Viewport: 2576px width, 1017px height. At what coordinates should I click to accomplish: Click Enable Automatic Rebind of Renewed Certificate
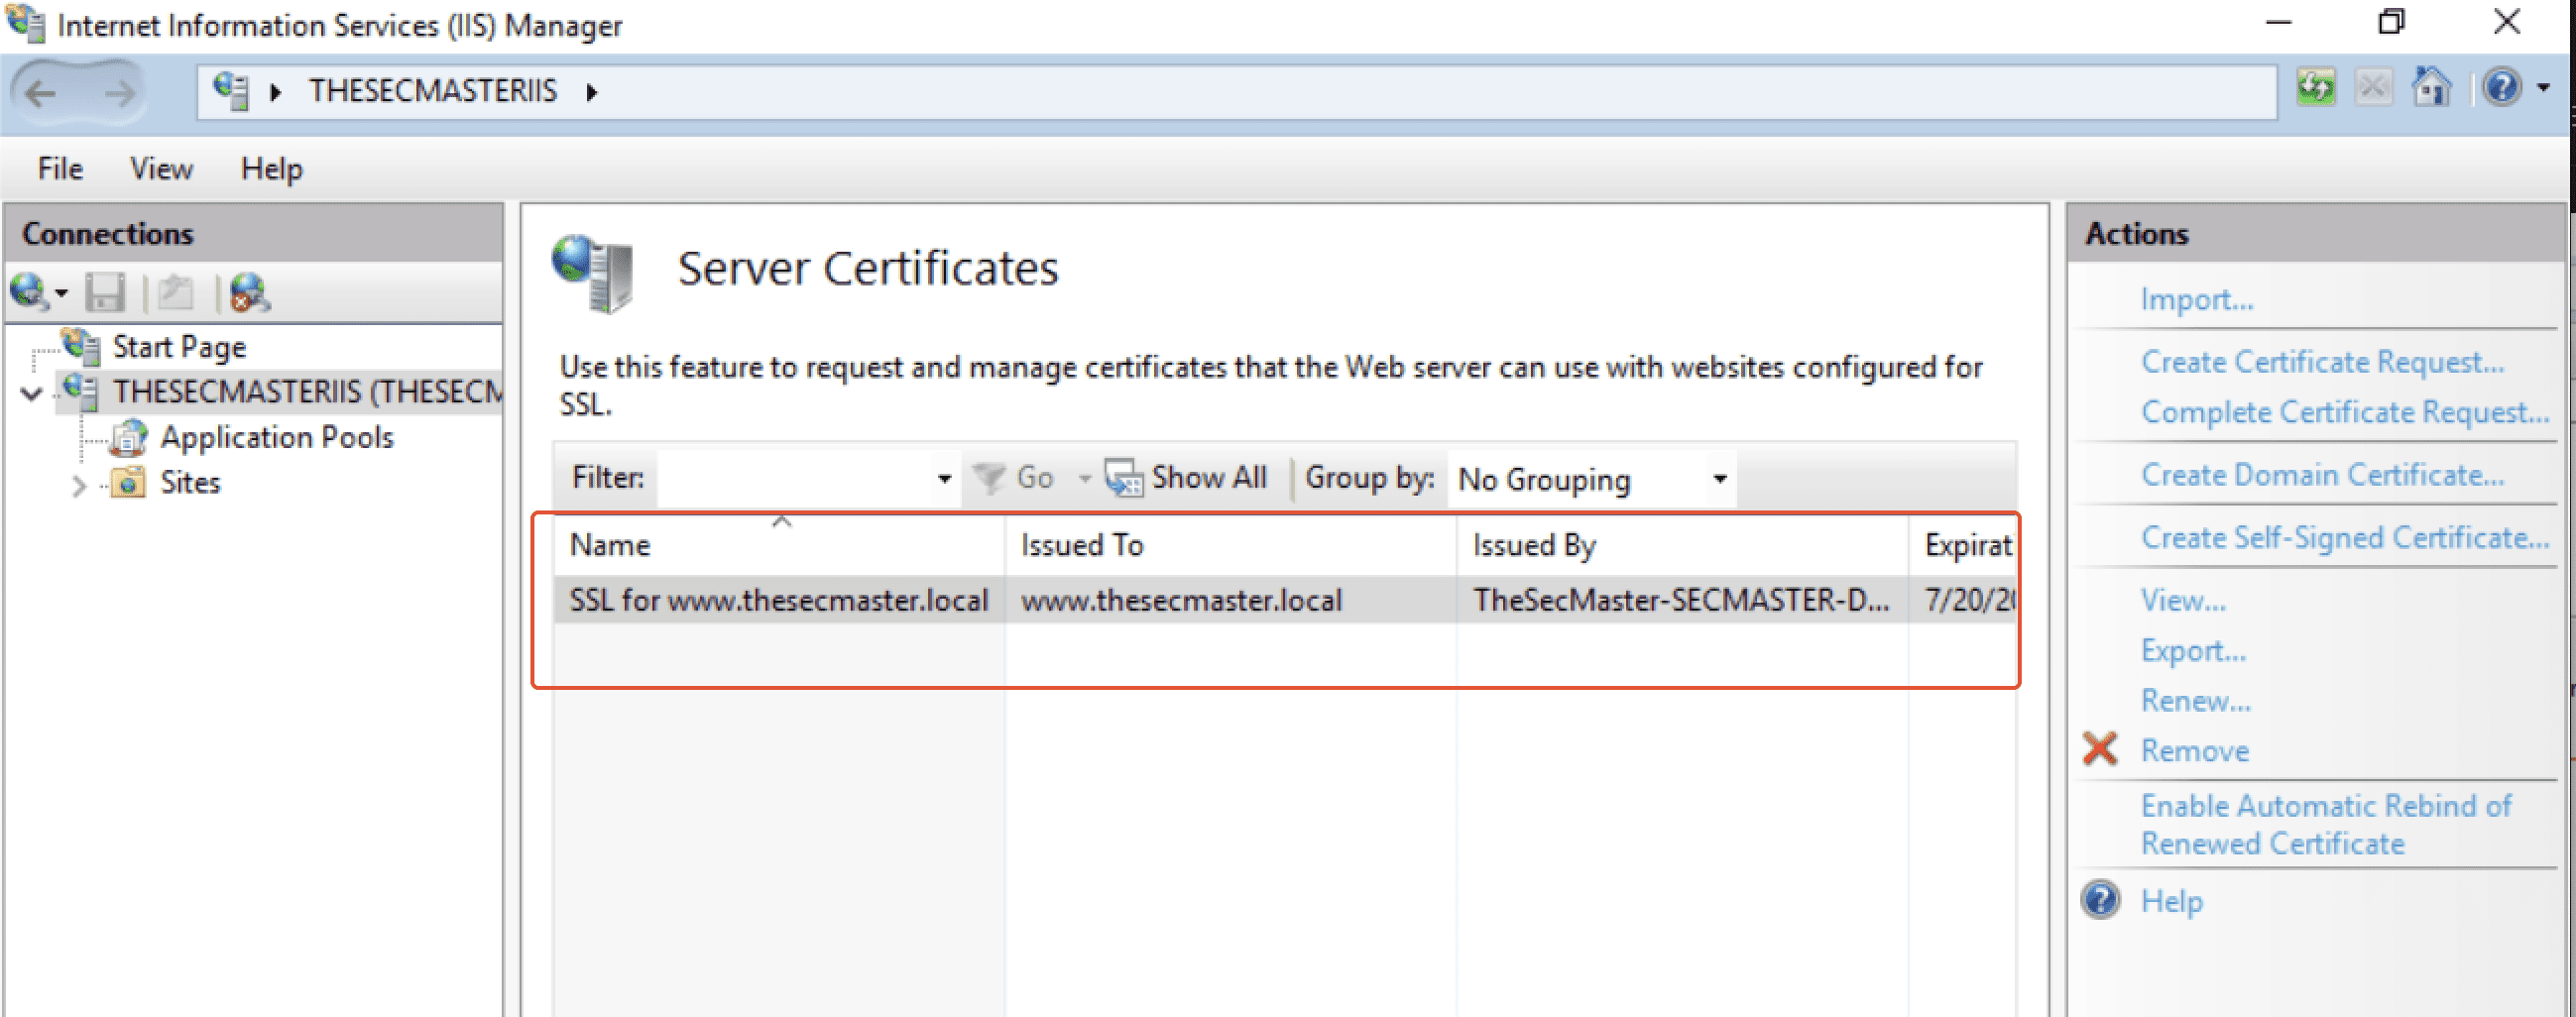tap(2325, 825)
